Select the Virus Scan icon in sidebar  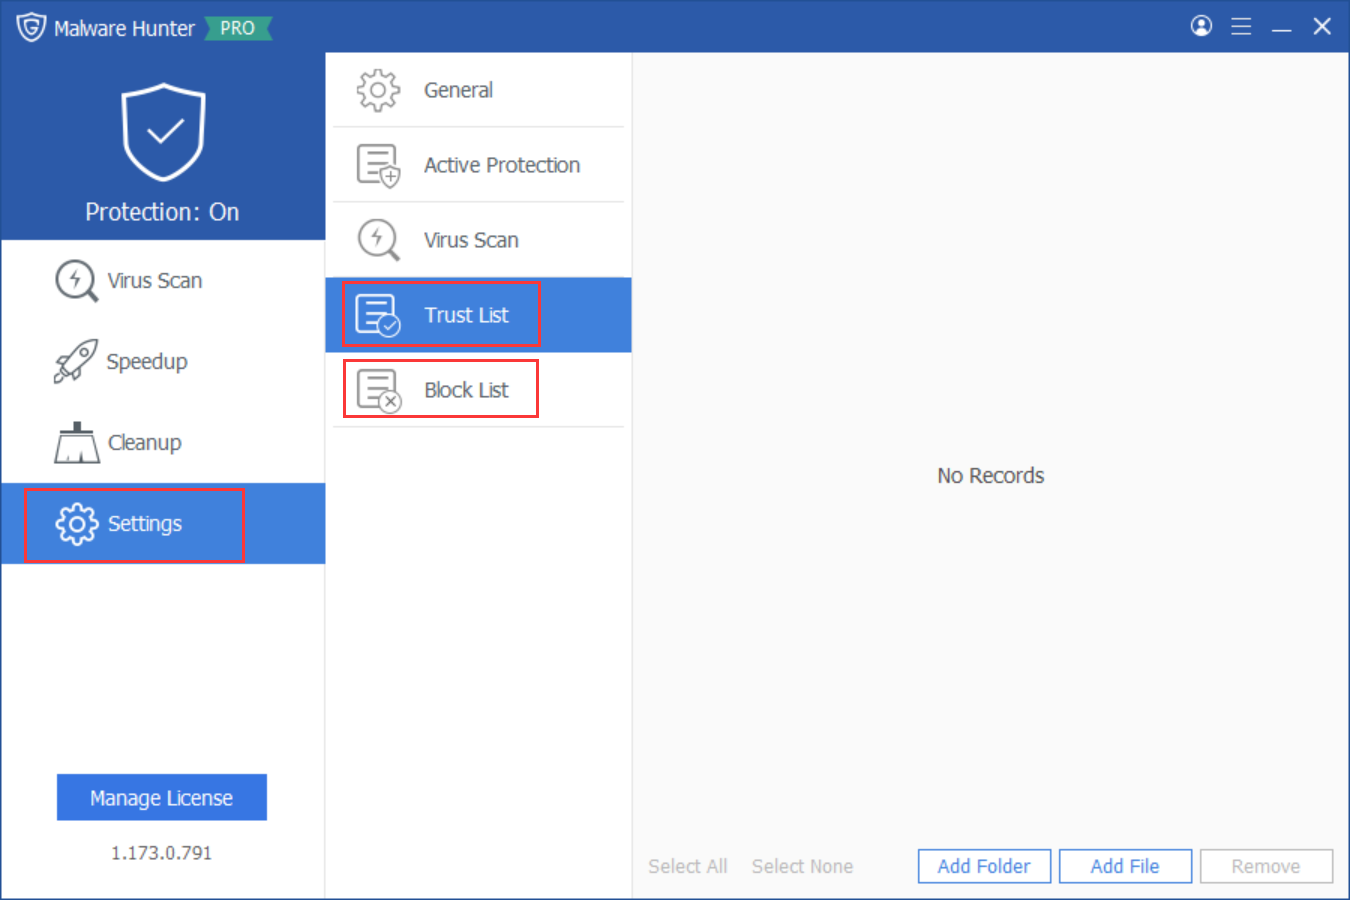coord(76,281)
